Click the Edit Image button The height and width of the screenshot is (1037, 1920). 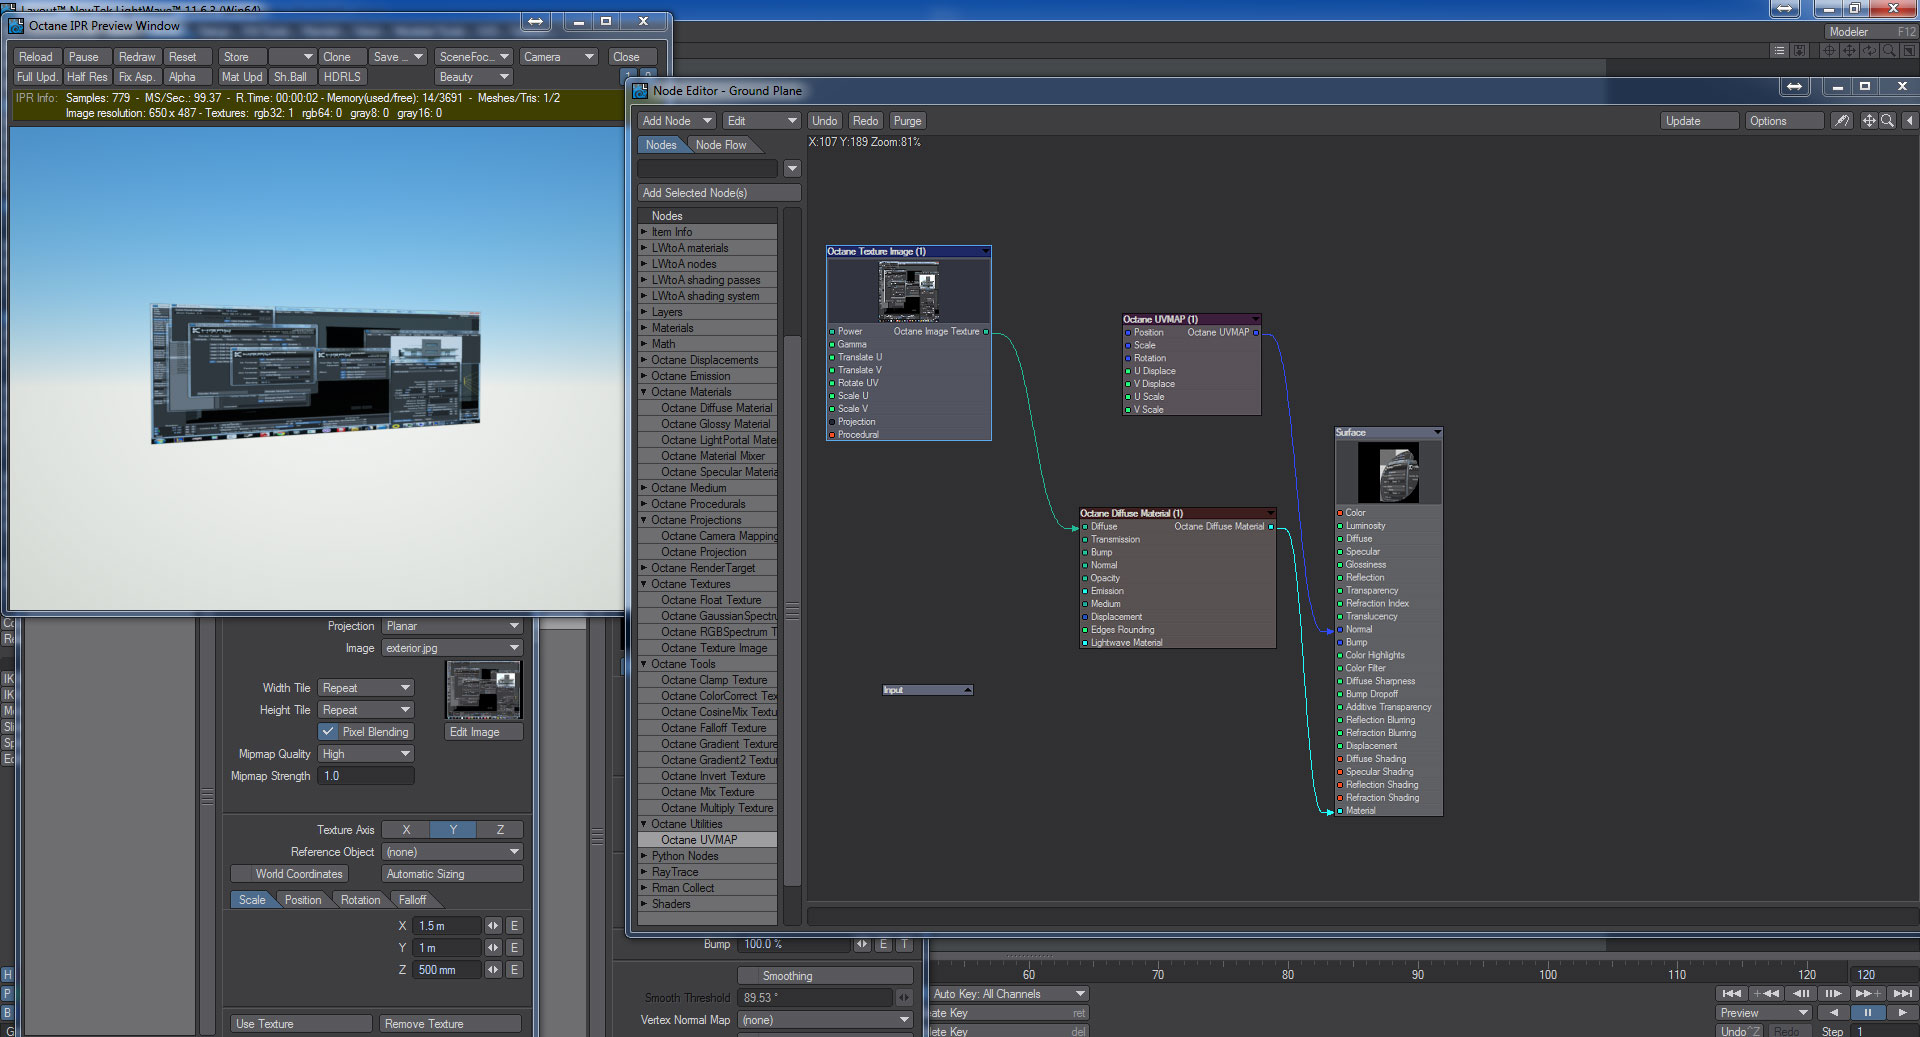(x=484, y=732)
